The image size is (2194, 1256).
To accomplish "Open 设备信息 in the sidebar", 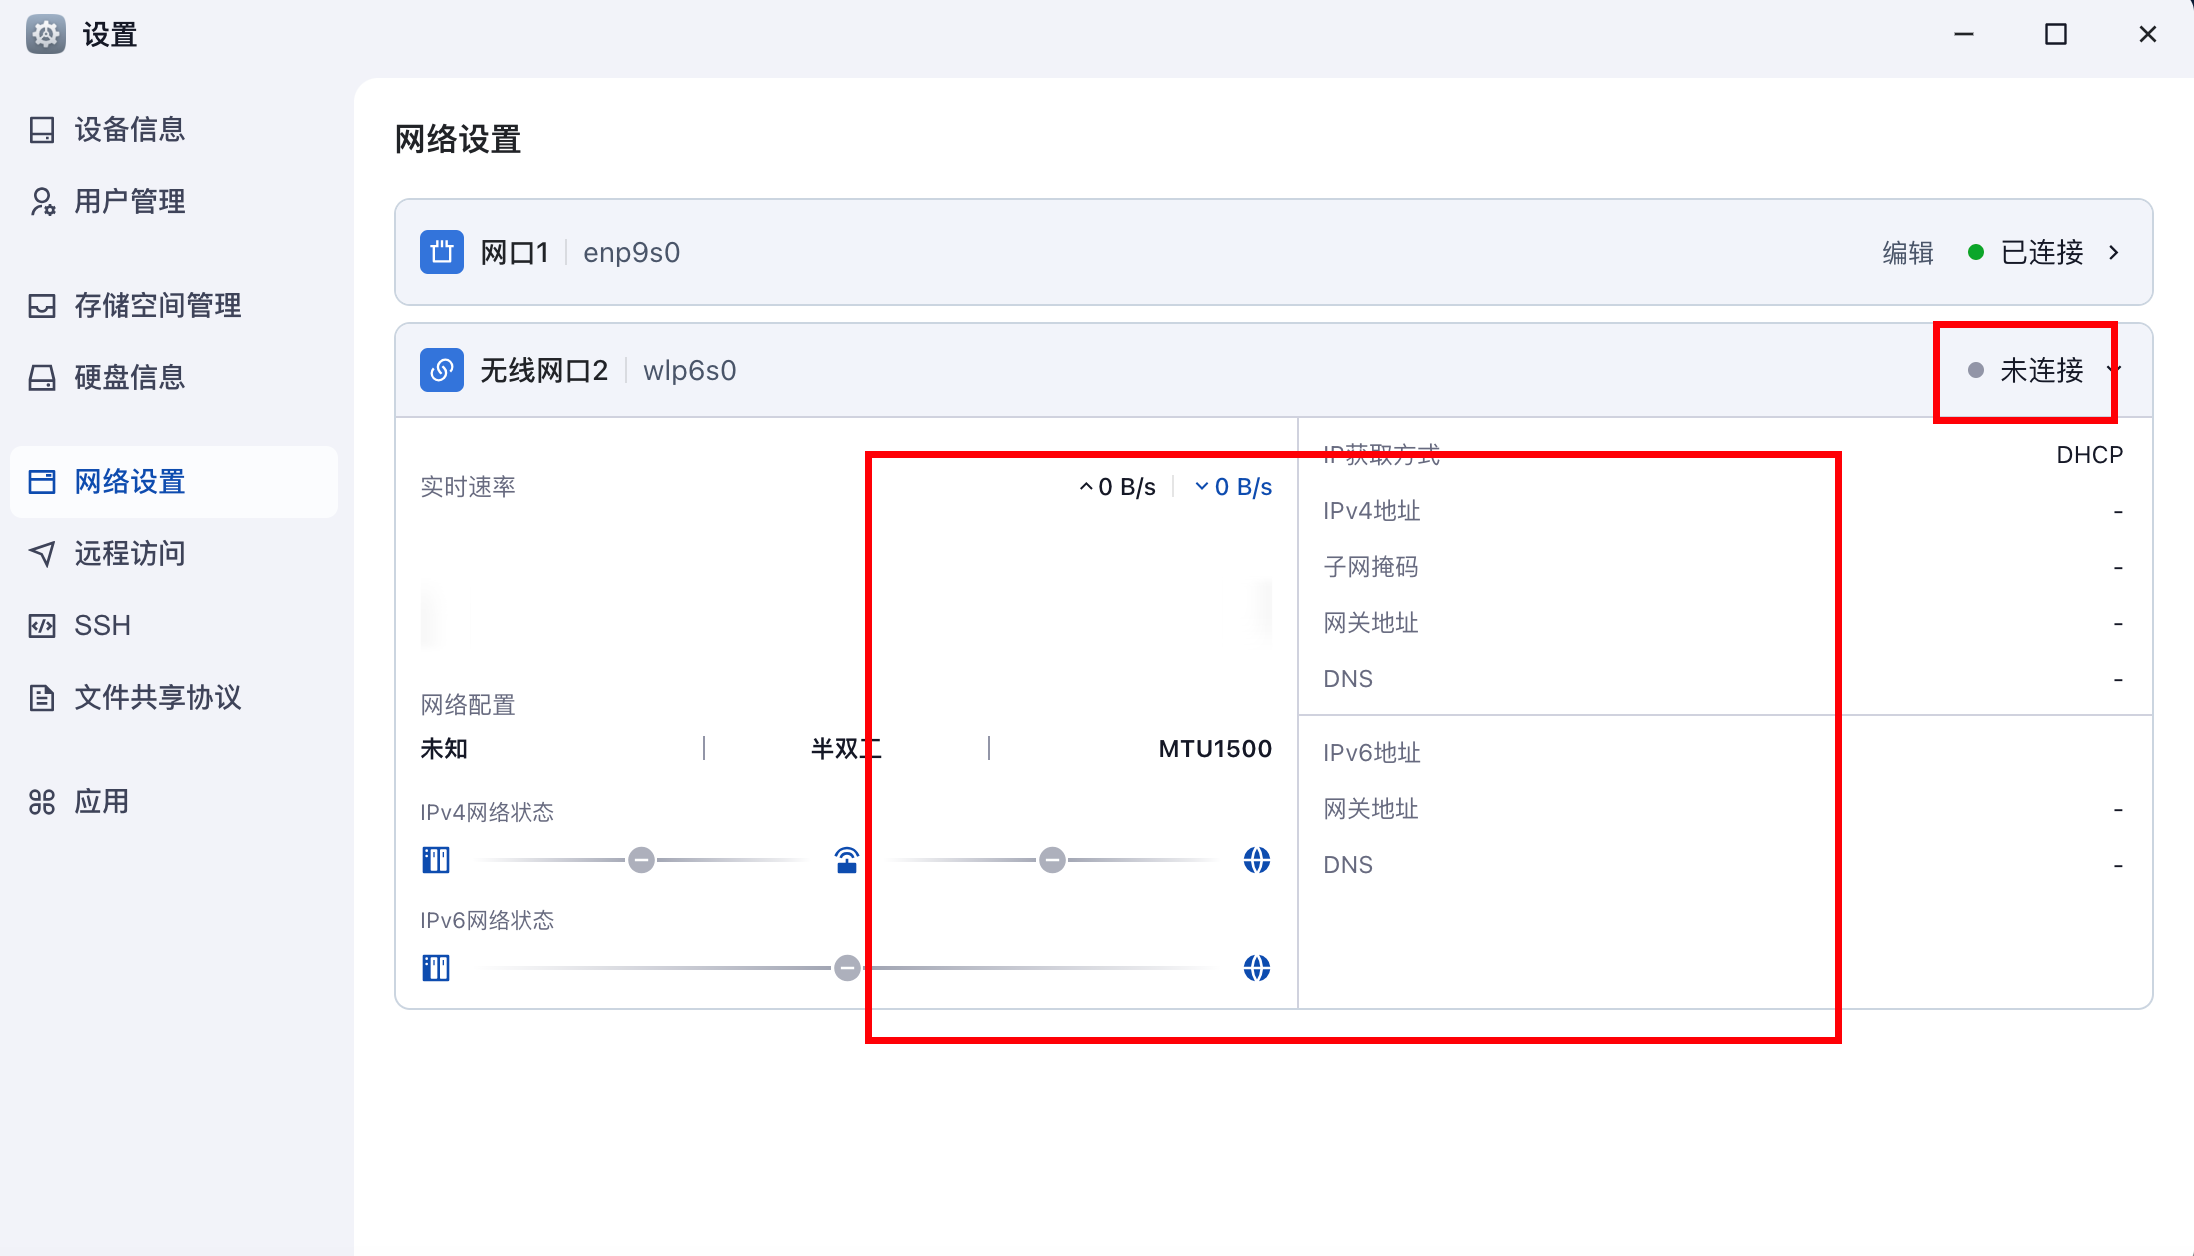I will click(173, 130).
